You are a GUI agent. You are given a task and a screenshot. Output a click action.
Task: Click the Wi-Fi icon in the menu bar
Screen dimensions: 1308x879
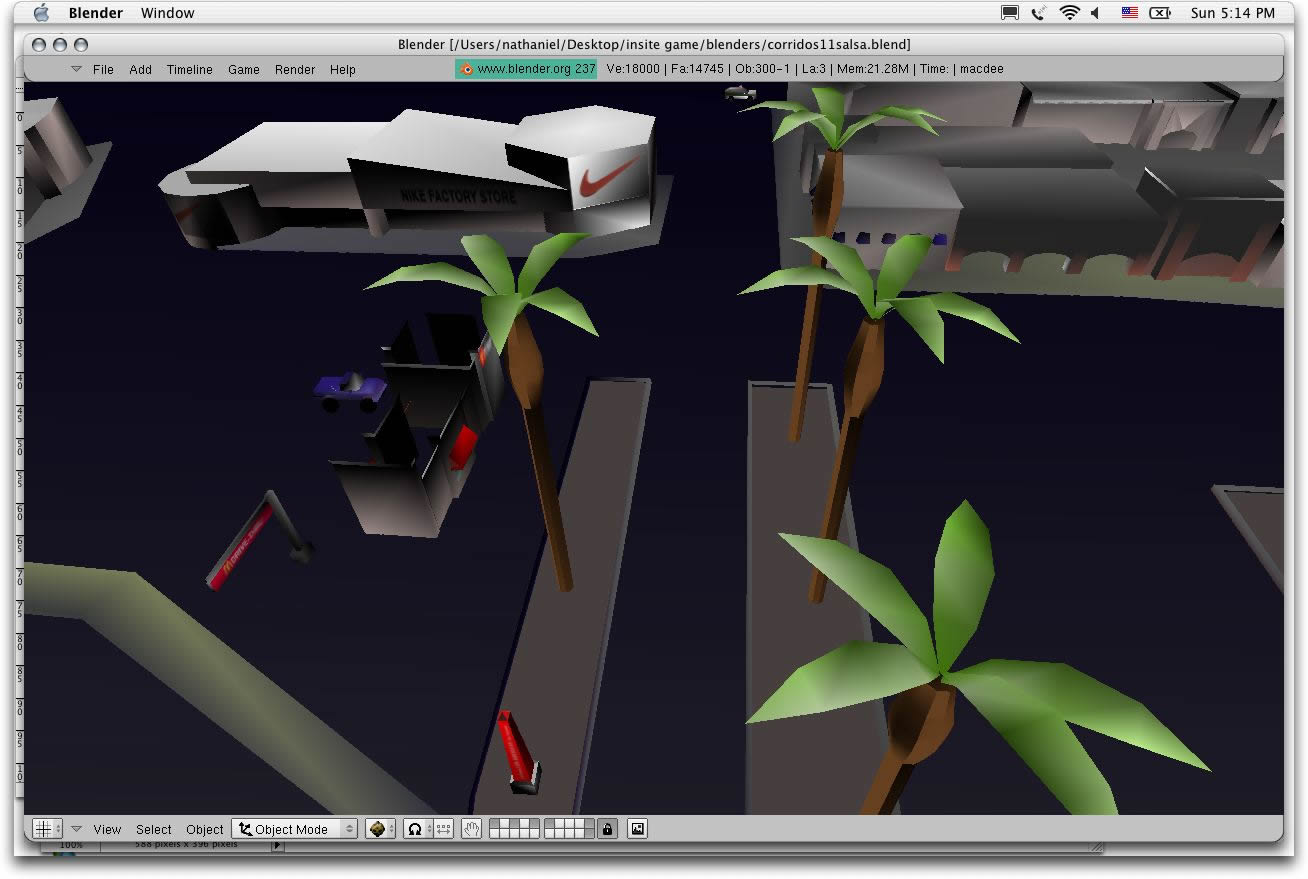(x=1069, y=13)
